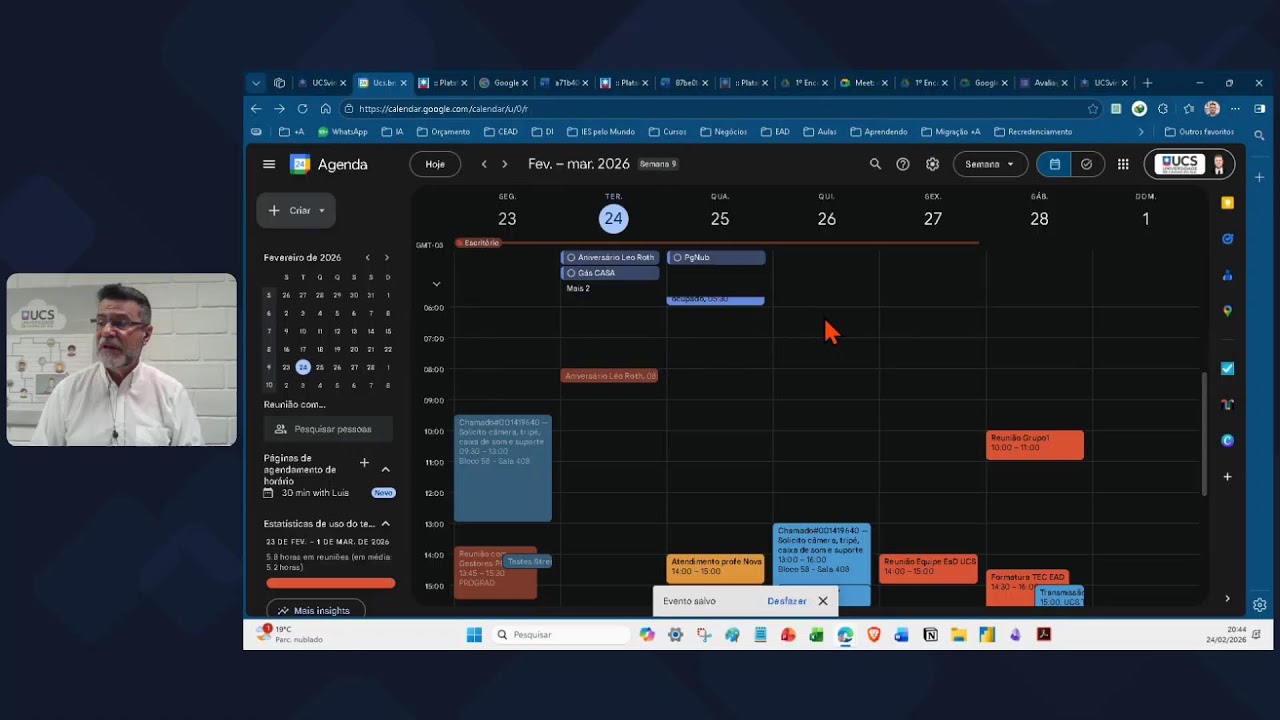Collapse 'Estatísticas de uso' section
This screenshot has height=720, width=1280.
coord(386,523)
